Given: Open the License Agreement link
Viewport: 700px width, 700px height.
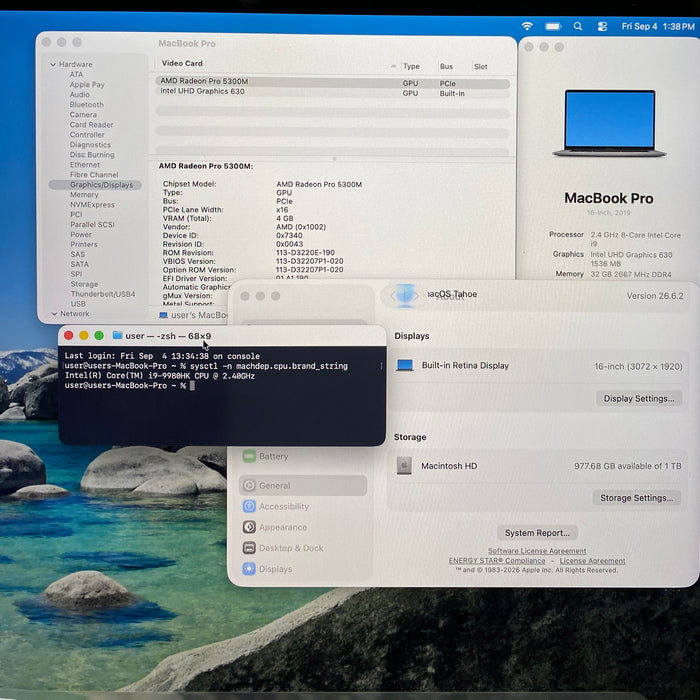Looking at the screenshot, I should click(592, 561).
